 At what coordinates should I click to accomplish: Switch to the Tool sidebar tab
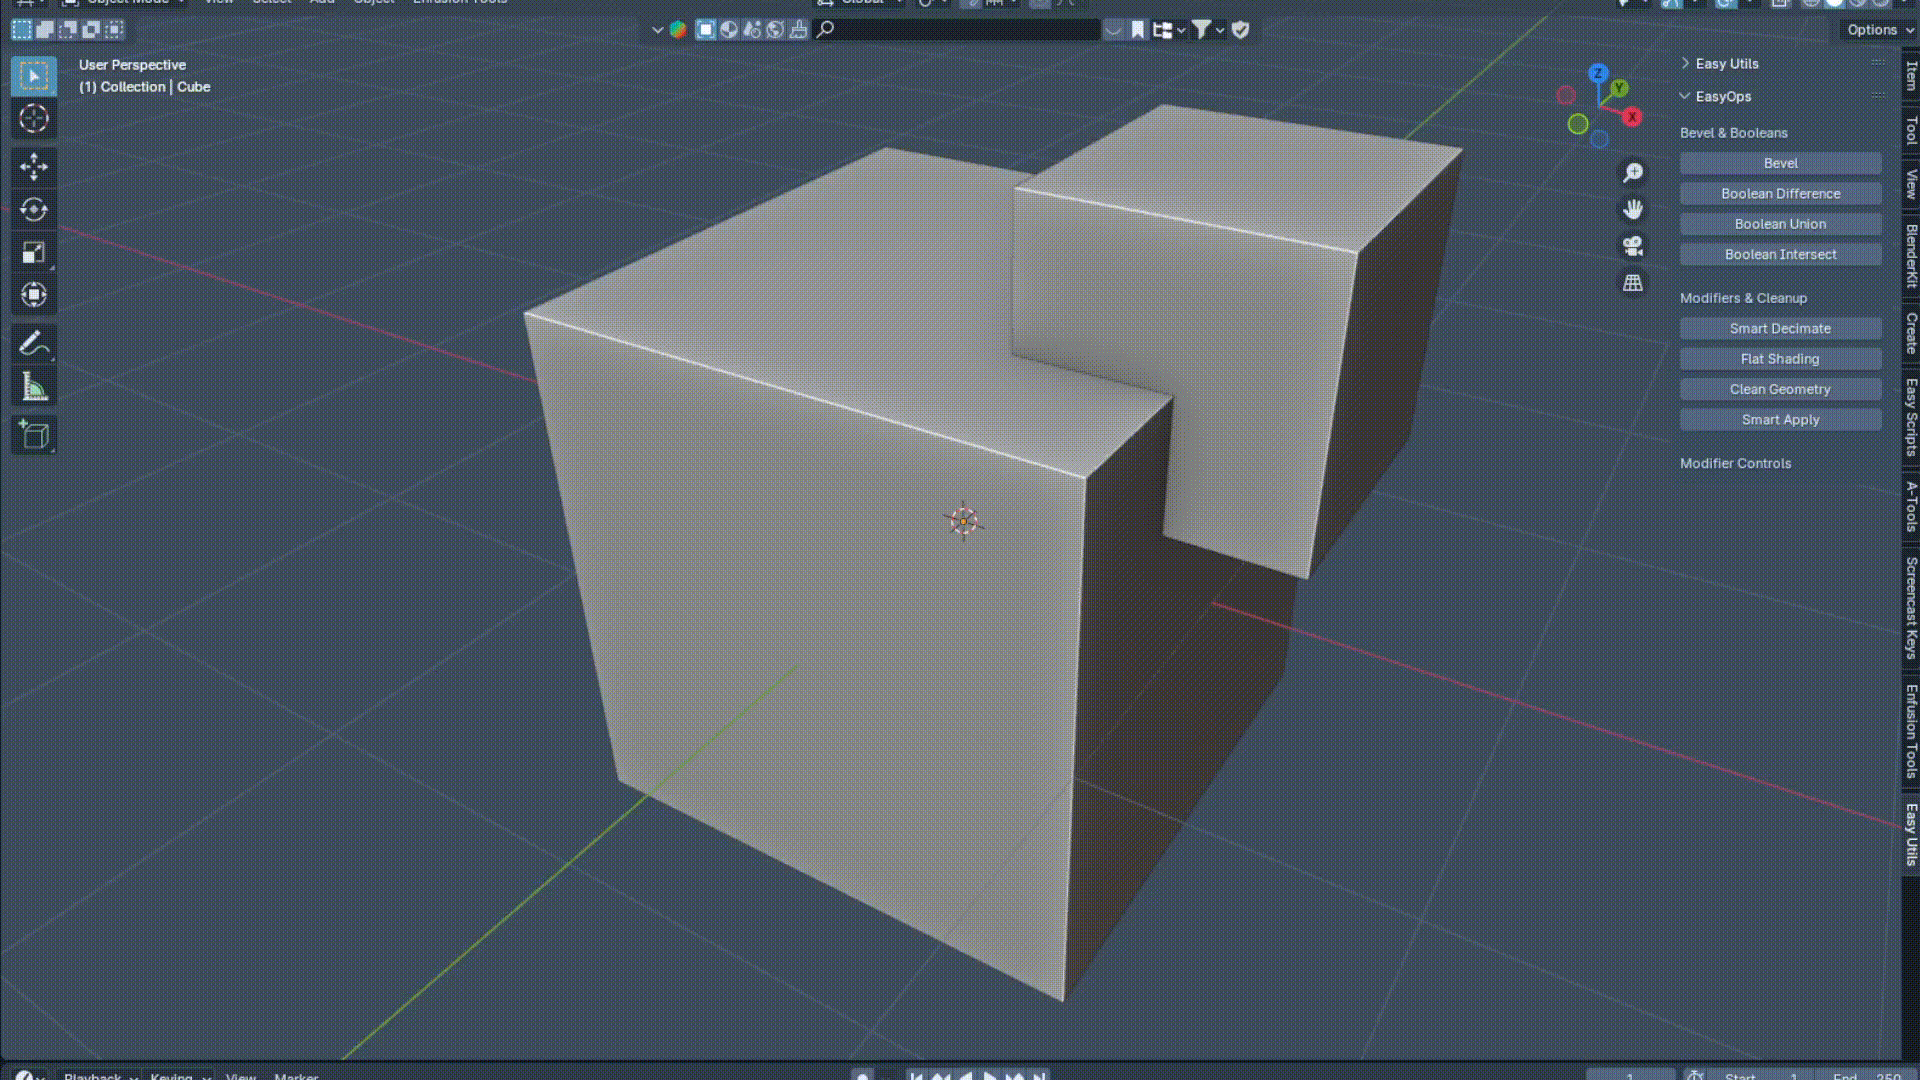1911,130
